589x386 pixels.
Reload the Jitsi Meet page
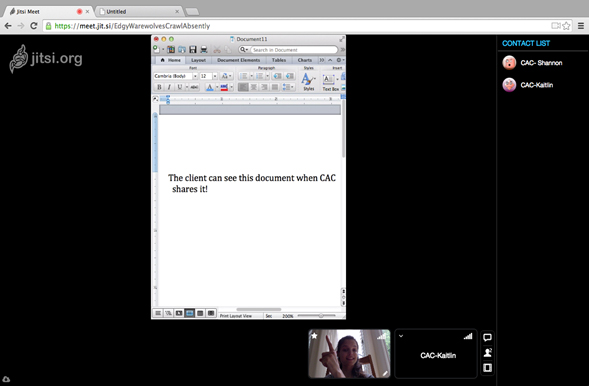tap(34, 26)
